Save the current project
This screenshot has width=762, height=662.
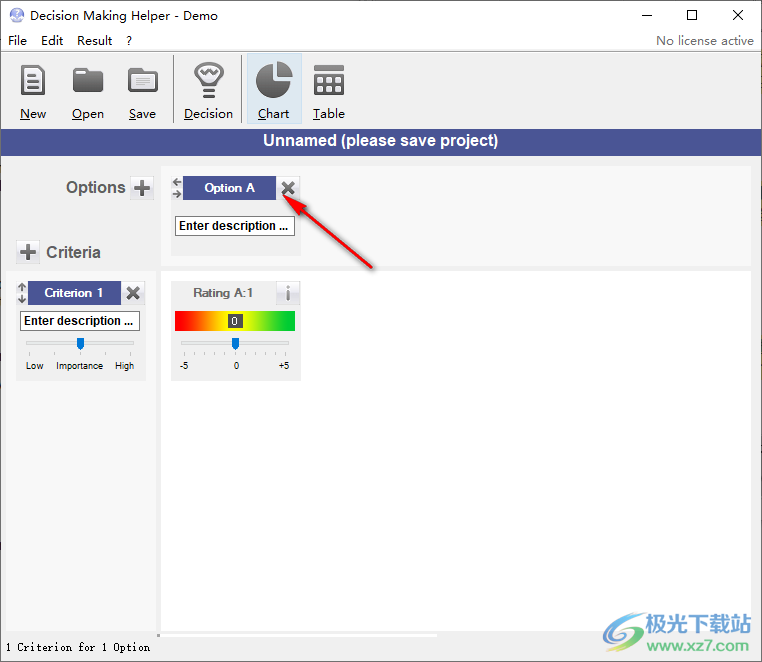[x=142, y=90]
